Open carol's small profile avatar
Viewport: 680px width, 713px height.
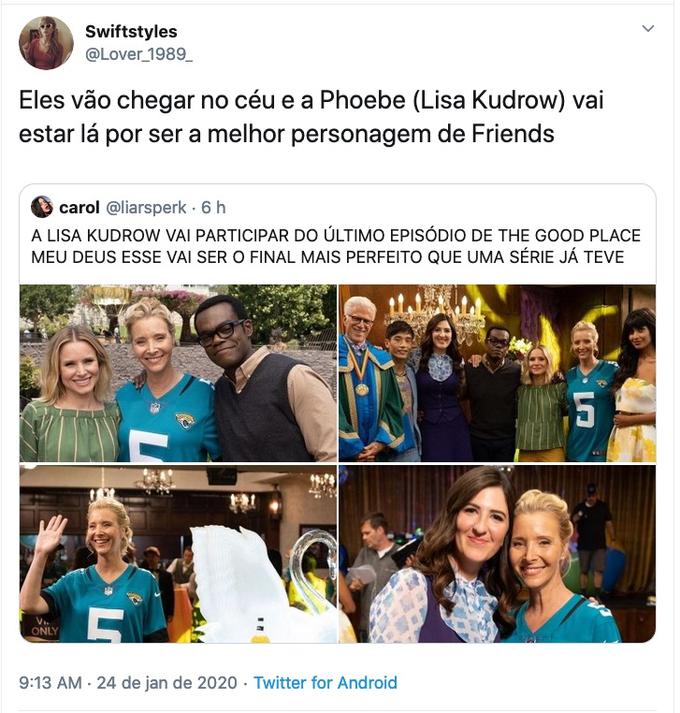pyautogui.click(x=42, y=207)
